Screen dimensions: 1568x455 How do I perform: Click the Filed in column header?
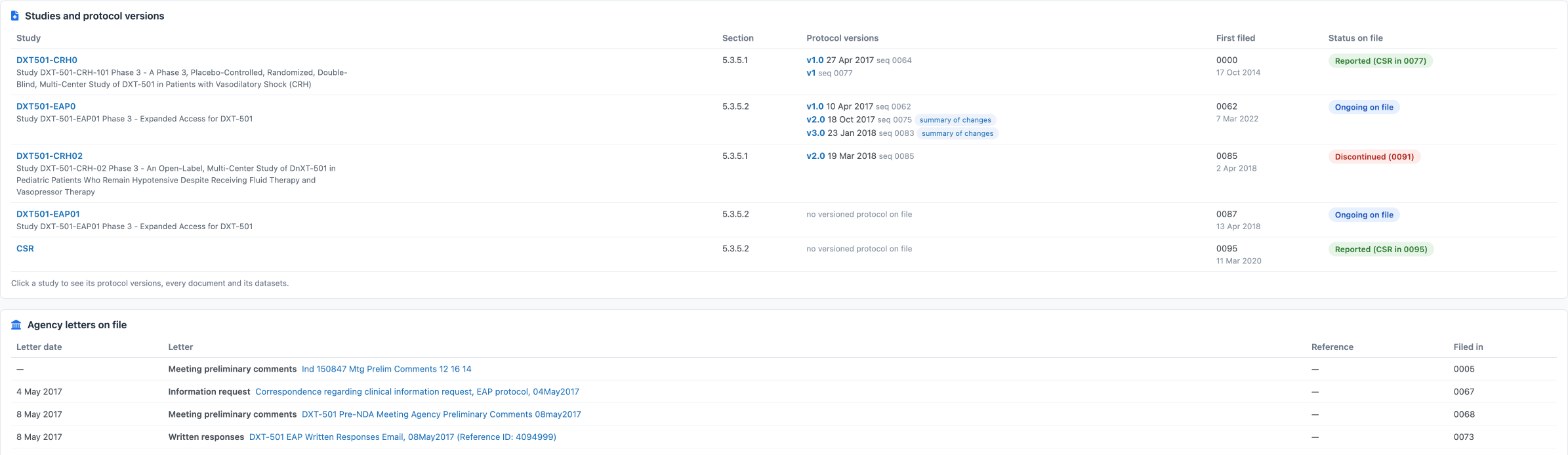point(1468,347)
